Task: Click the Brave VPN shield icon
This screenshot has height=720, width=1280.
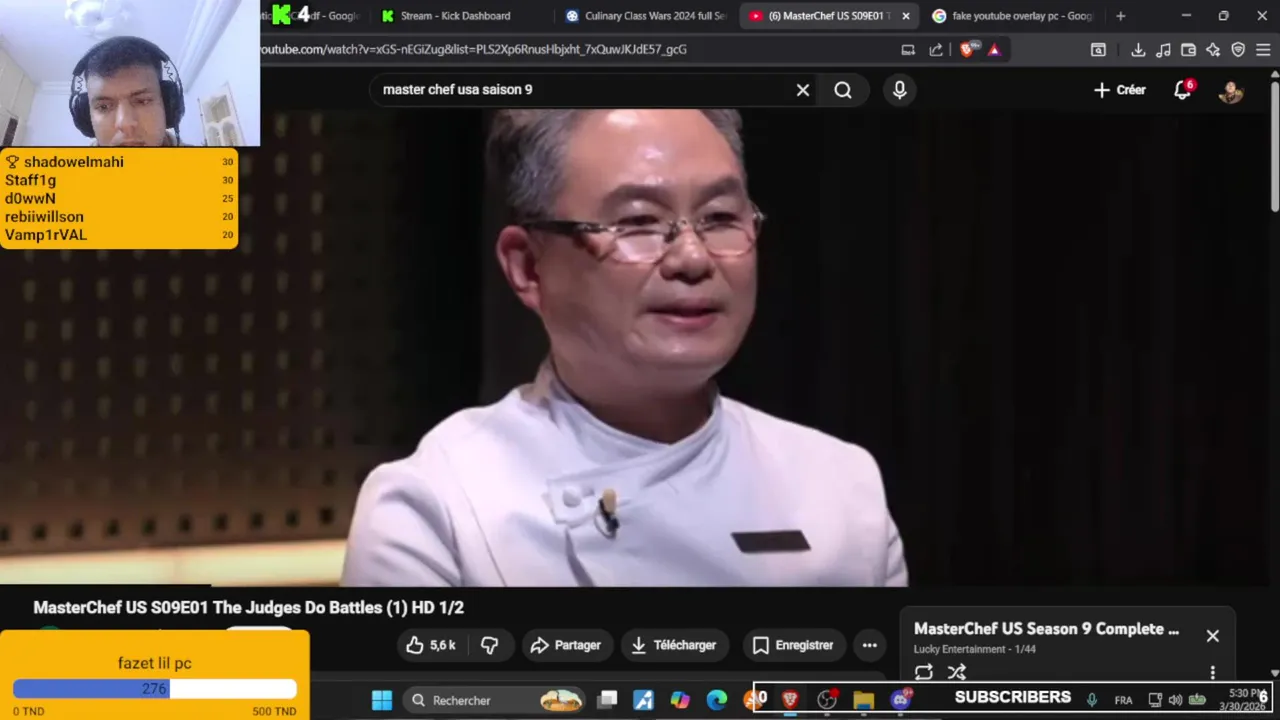Action: pos(1238,49)
